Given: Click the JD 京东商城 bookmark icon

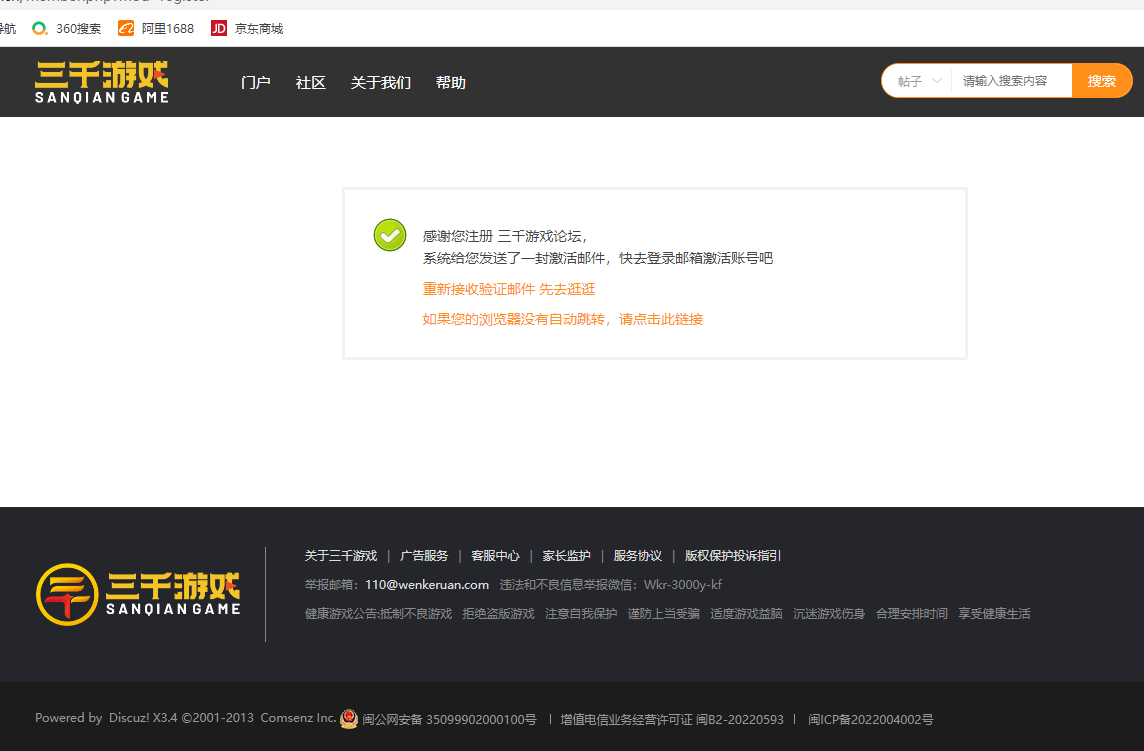Looking at the screenshot, I should point(219,28).
